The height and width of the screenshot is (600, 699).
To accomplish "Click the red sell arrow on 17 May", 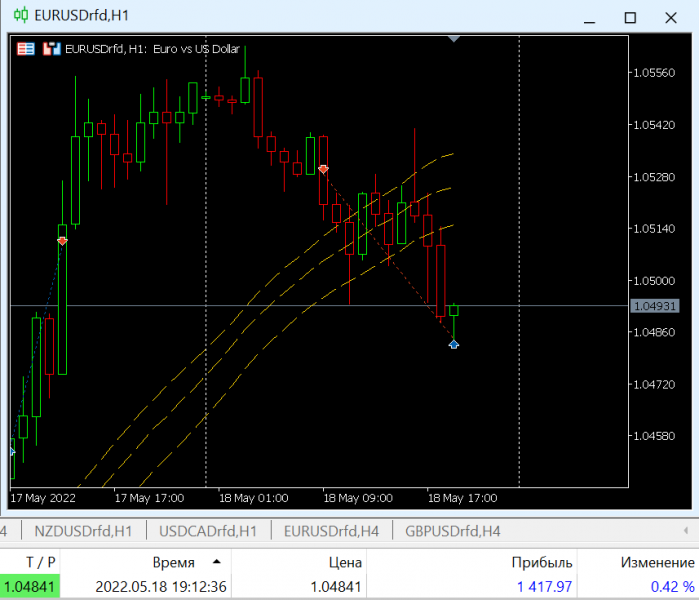I will pos(62,241).
